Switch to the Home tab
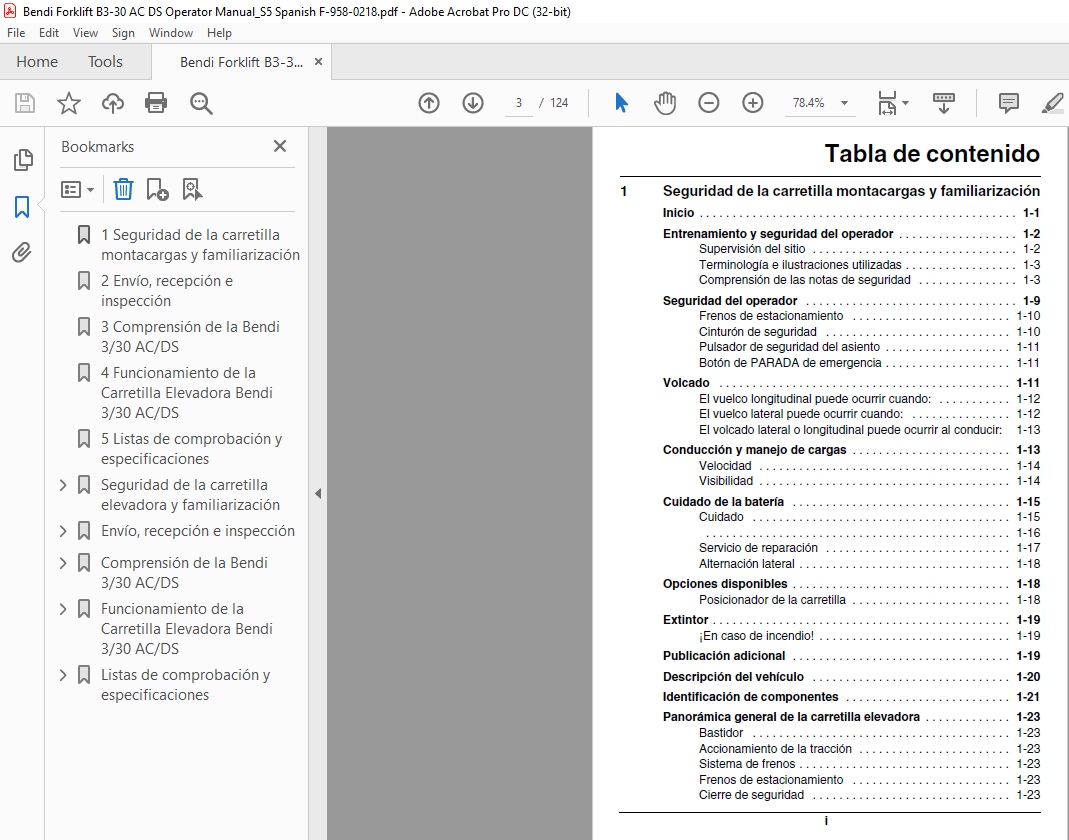1069x840 pixels. 37,62
